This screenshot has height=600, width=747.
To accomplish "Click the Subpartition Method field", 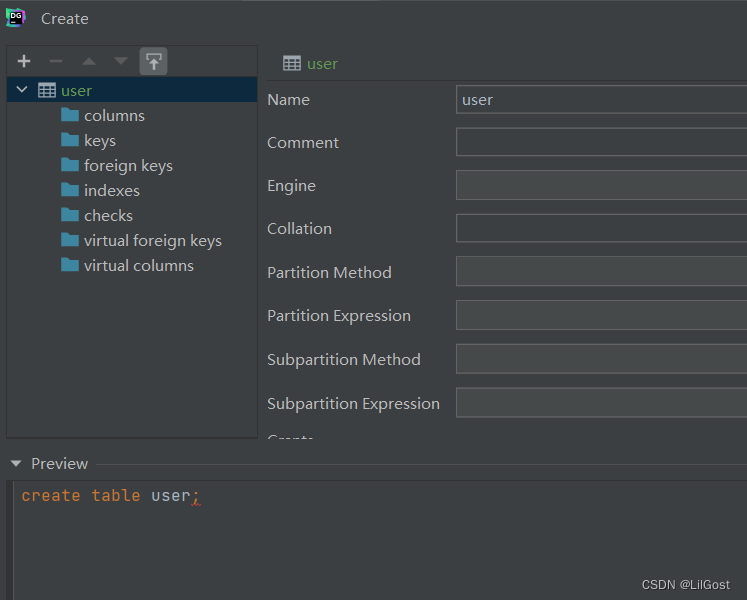I will (601, 359).
